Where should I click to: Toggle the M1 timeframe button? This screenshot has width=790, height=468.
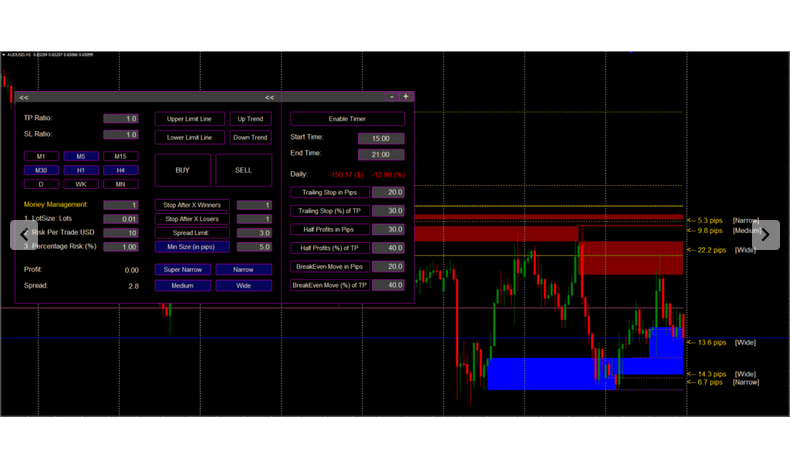[x=41, y=156]
